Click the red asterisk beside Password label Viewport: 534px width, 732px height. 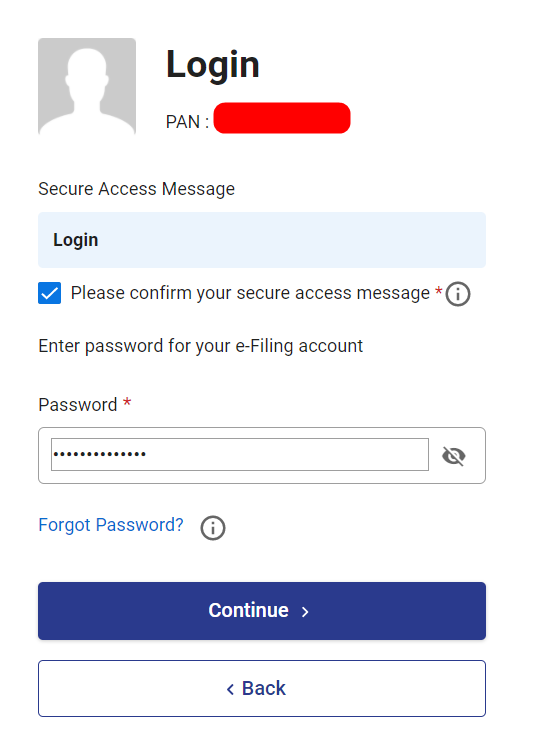(127, 402)
